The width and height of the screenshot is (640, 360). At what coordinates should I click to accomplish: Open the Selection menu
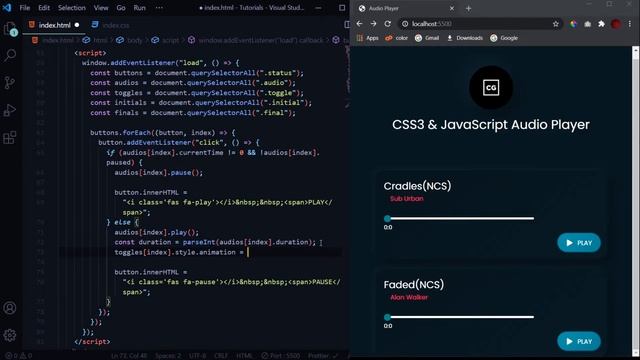tap(72, 7)
